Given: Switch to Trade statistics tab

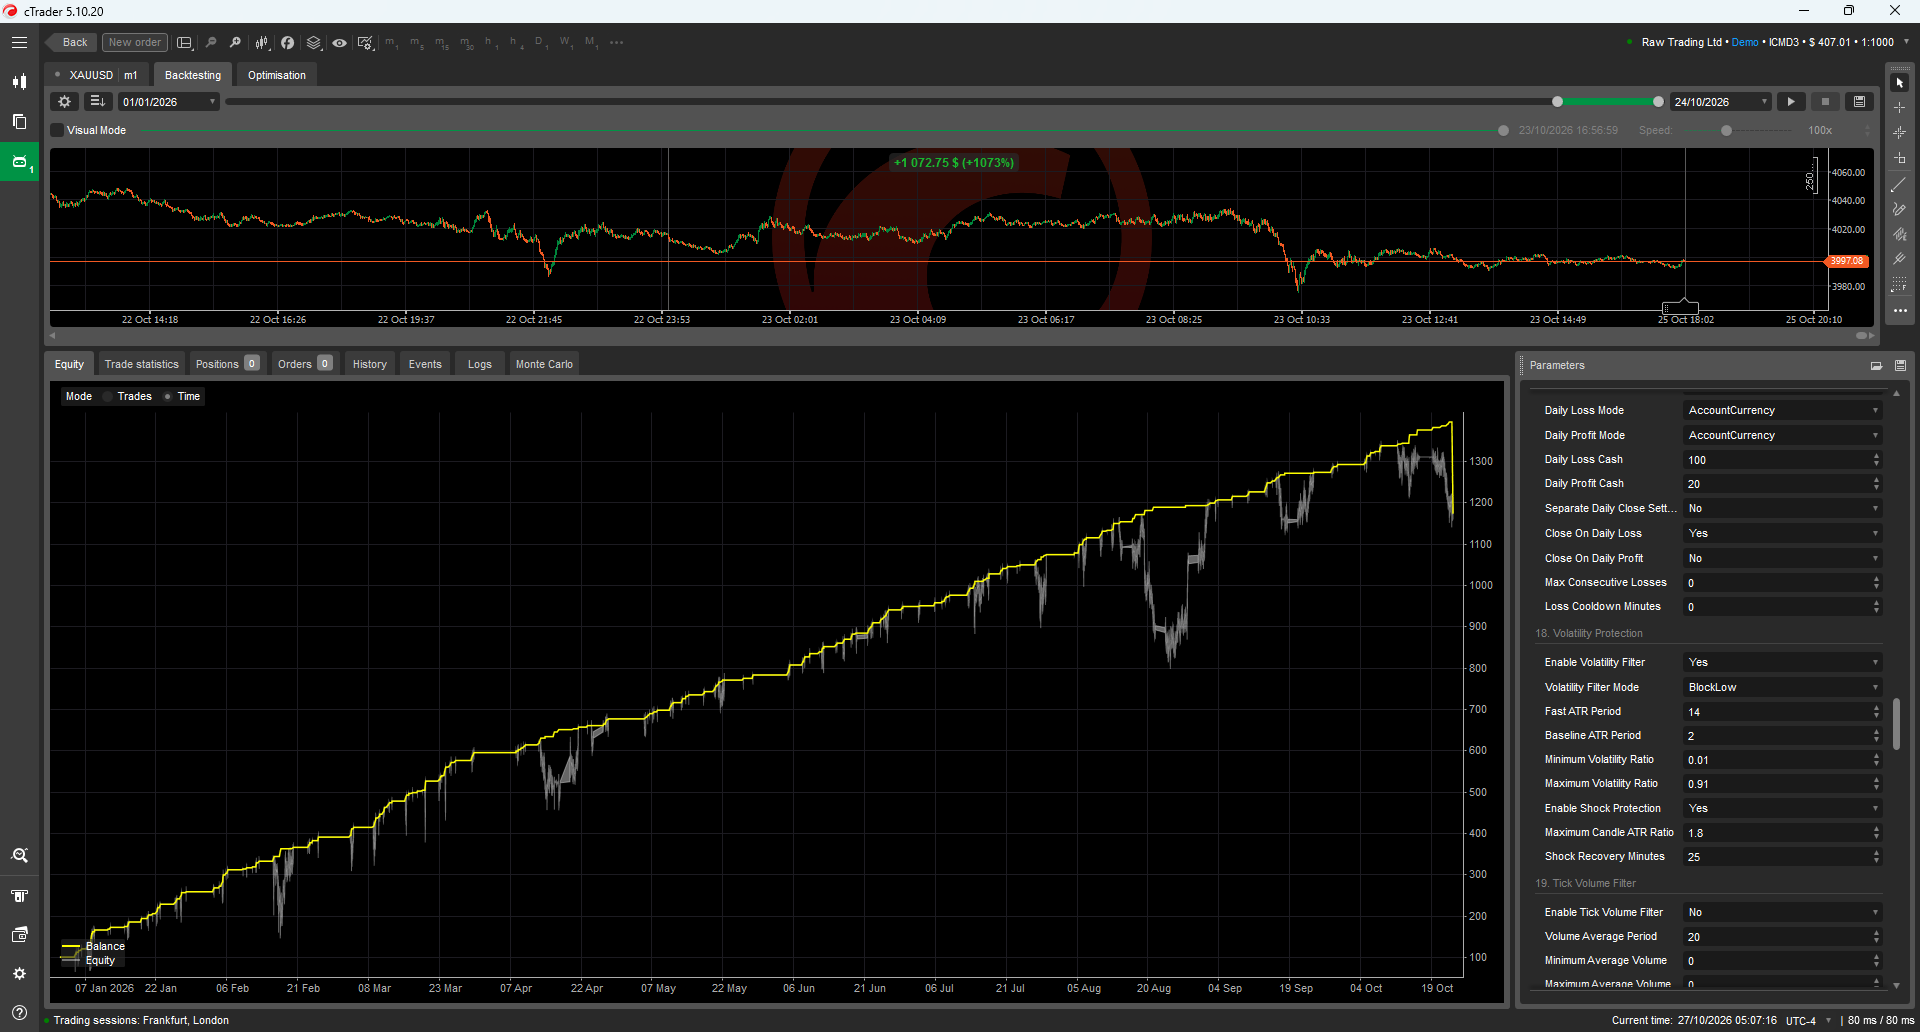Looking at the screenshot, I should click(x=141, y=365).
